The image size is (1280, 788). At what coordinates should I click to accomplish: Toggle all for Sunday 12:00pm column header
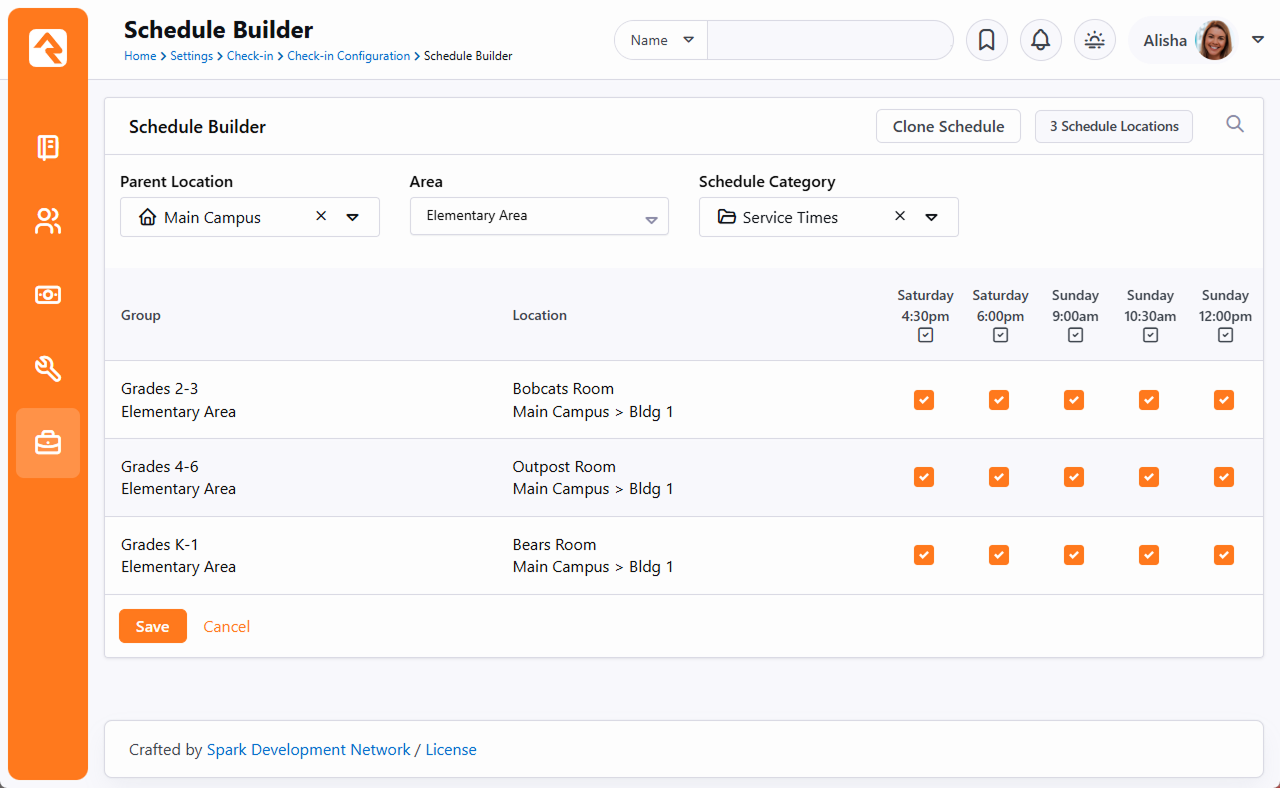tap(1225, 336)
